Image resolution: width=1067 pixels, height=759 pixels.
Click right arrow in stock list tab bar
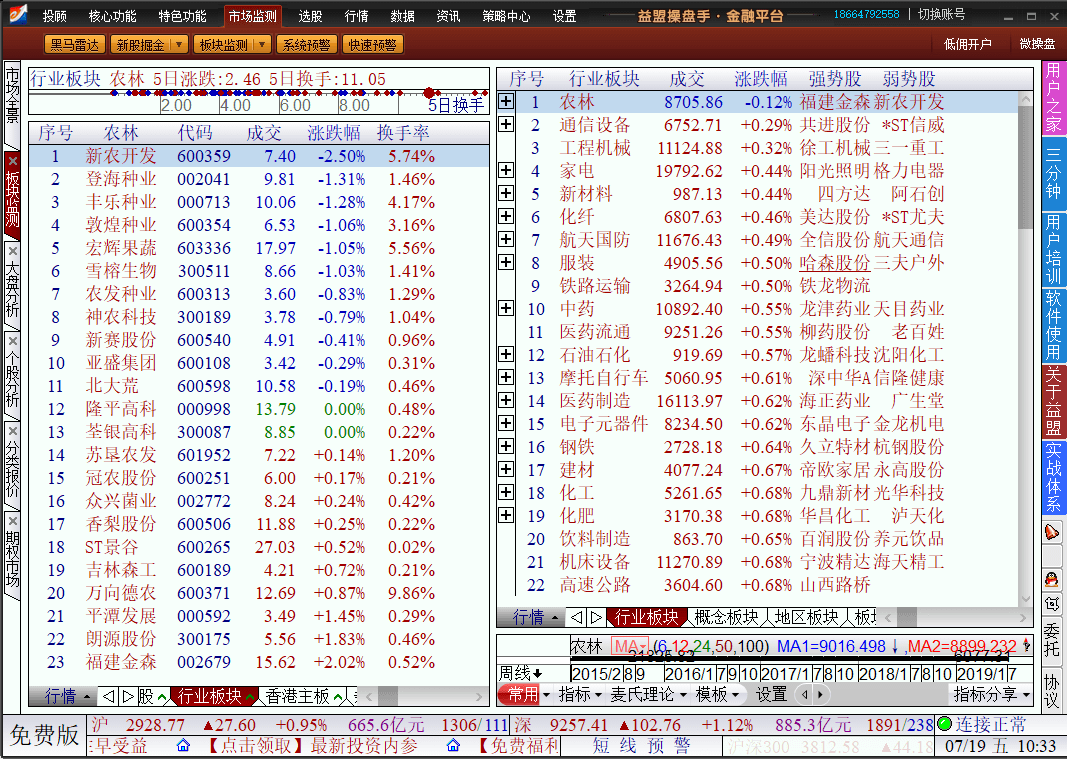(127, 696)
